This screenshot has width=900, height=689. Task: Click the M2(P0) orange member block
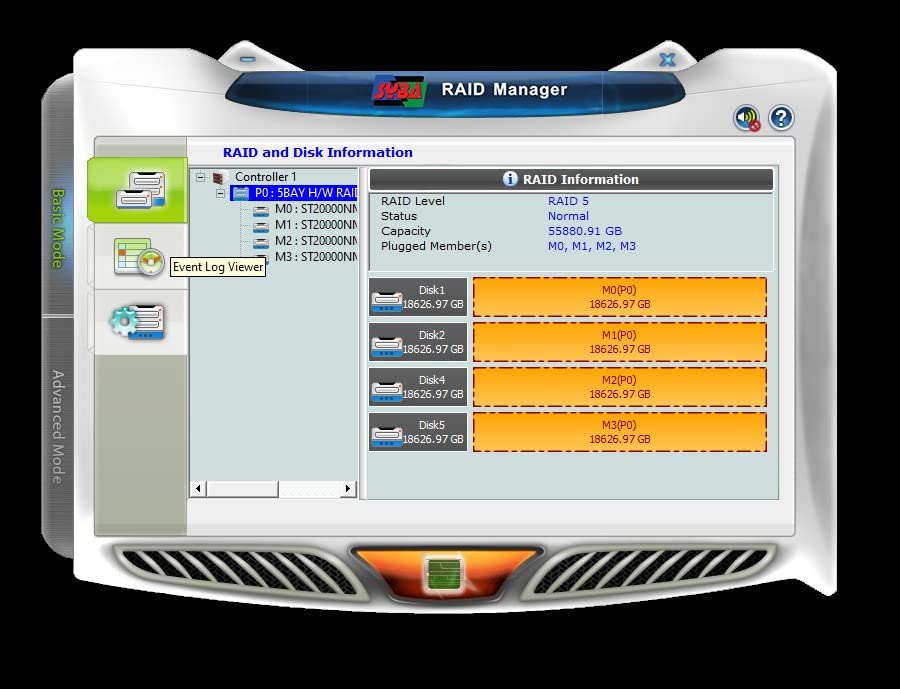(x=620, y=387)
